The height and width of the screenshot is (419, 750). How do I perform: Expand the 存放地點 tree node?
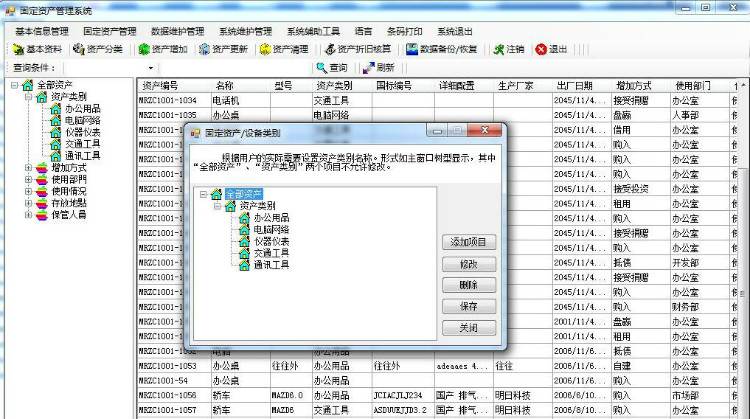(x=28, y=203)
